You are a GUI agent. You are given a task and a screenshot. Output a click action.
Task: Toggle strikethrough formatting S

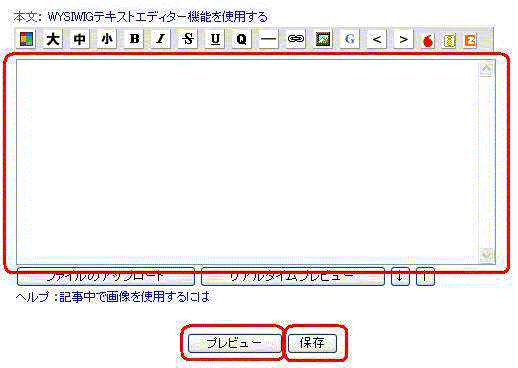(x=188, y=39)
